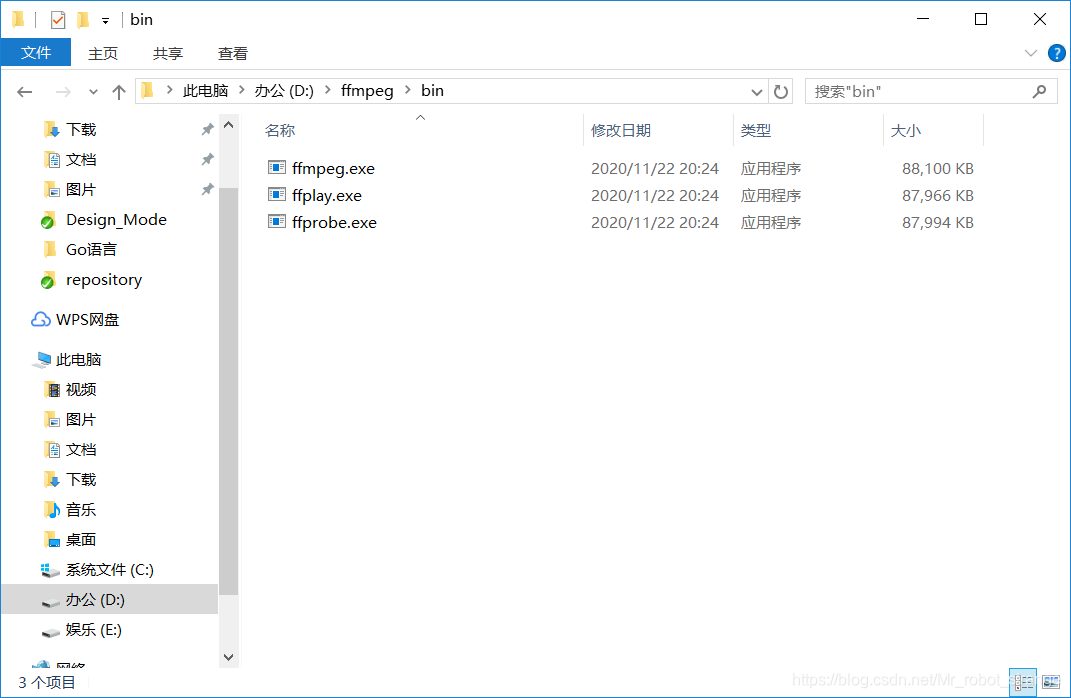Go up one folder level
This screenshot has height=698, width=1071.
pos(119,92)
